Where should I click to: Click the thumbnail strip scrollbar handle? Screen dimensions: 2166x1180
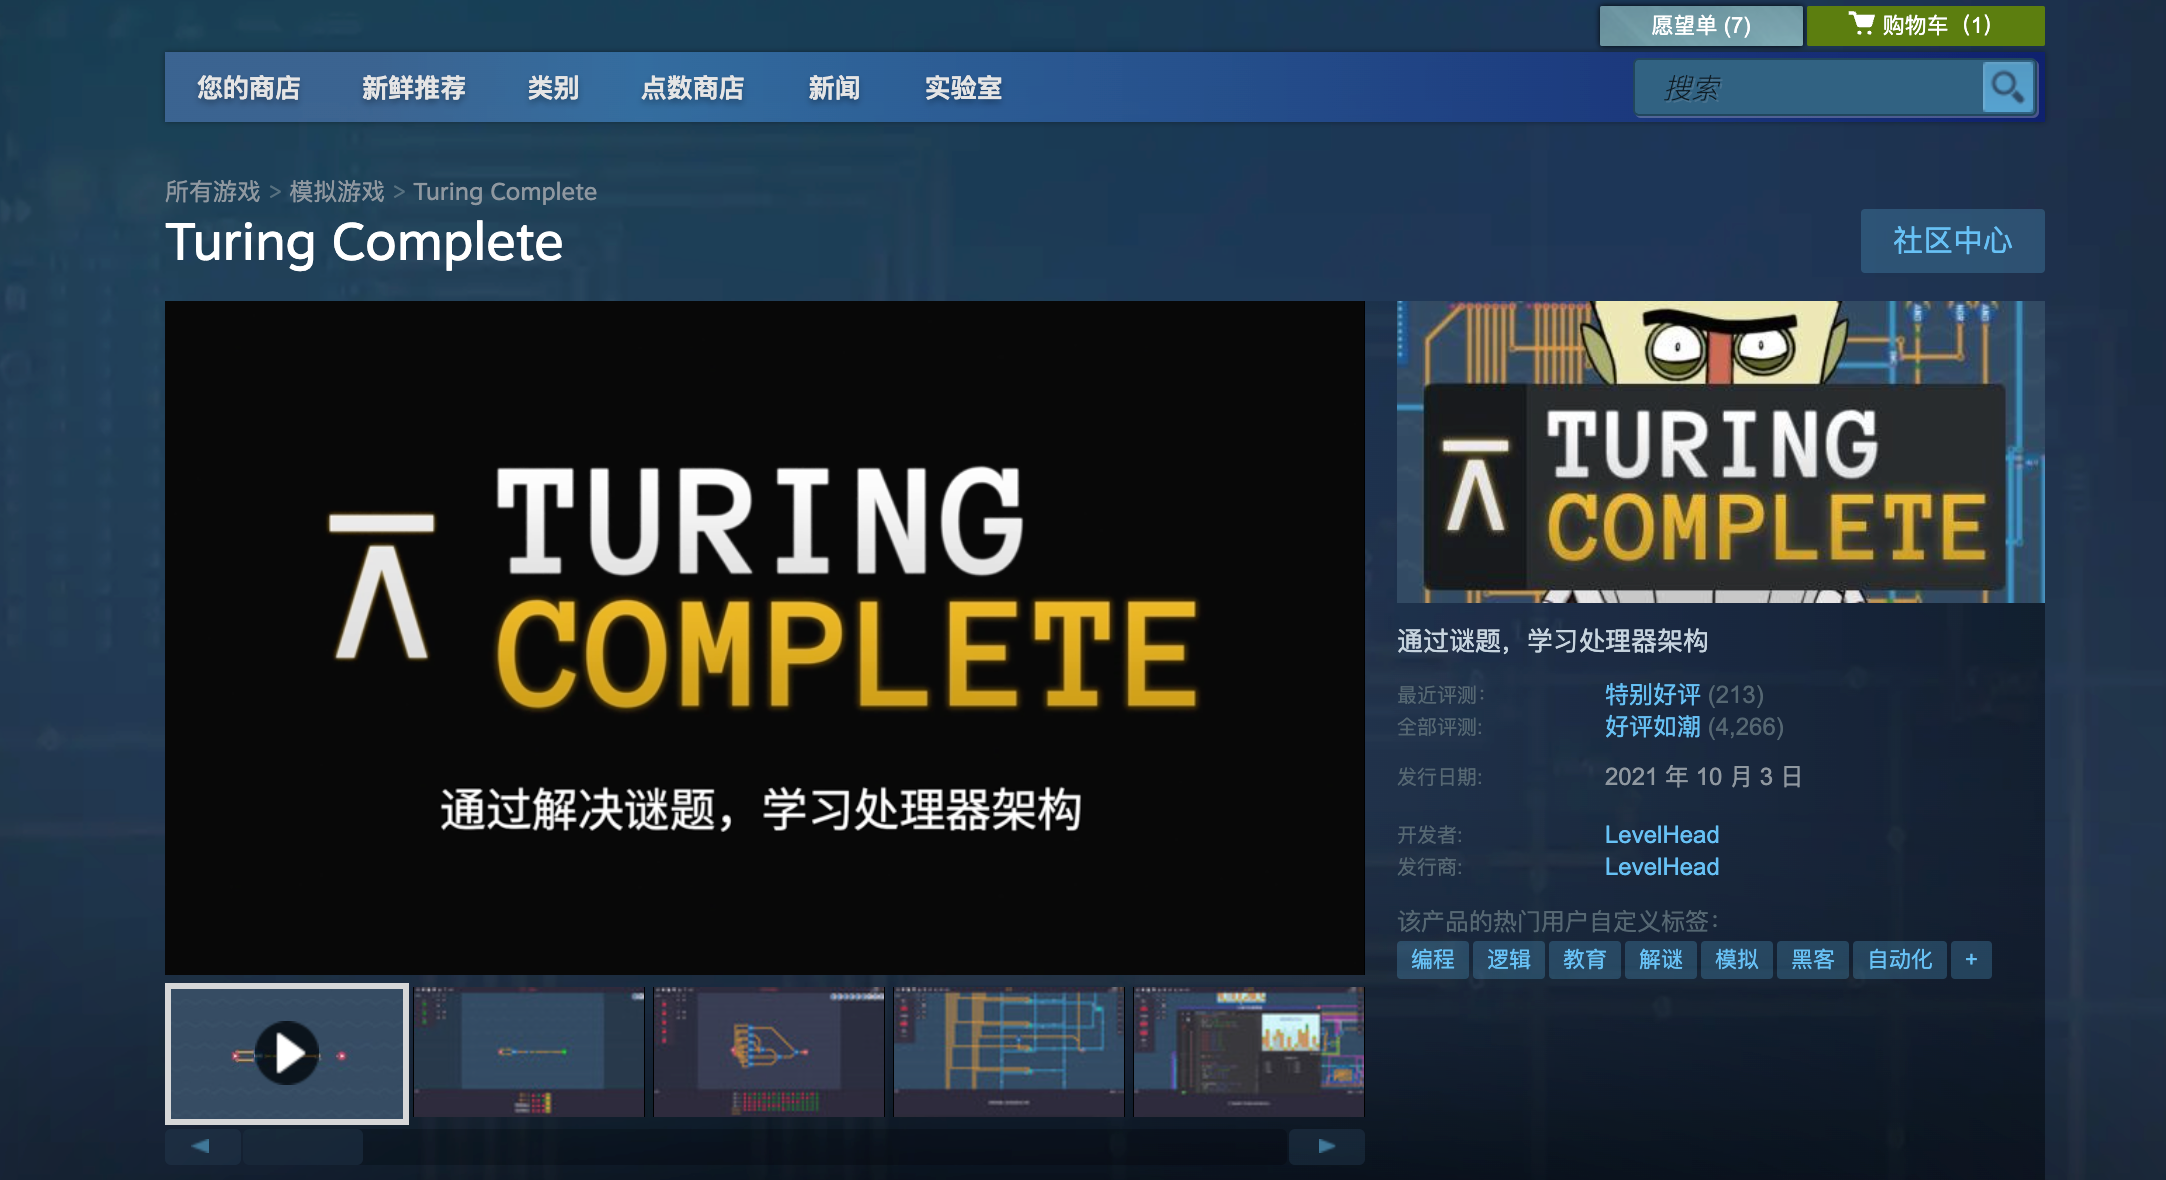[x=303, y=1146]
